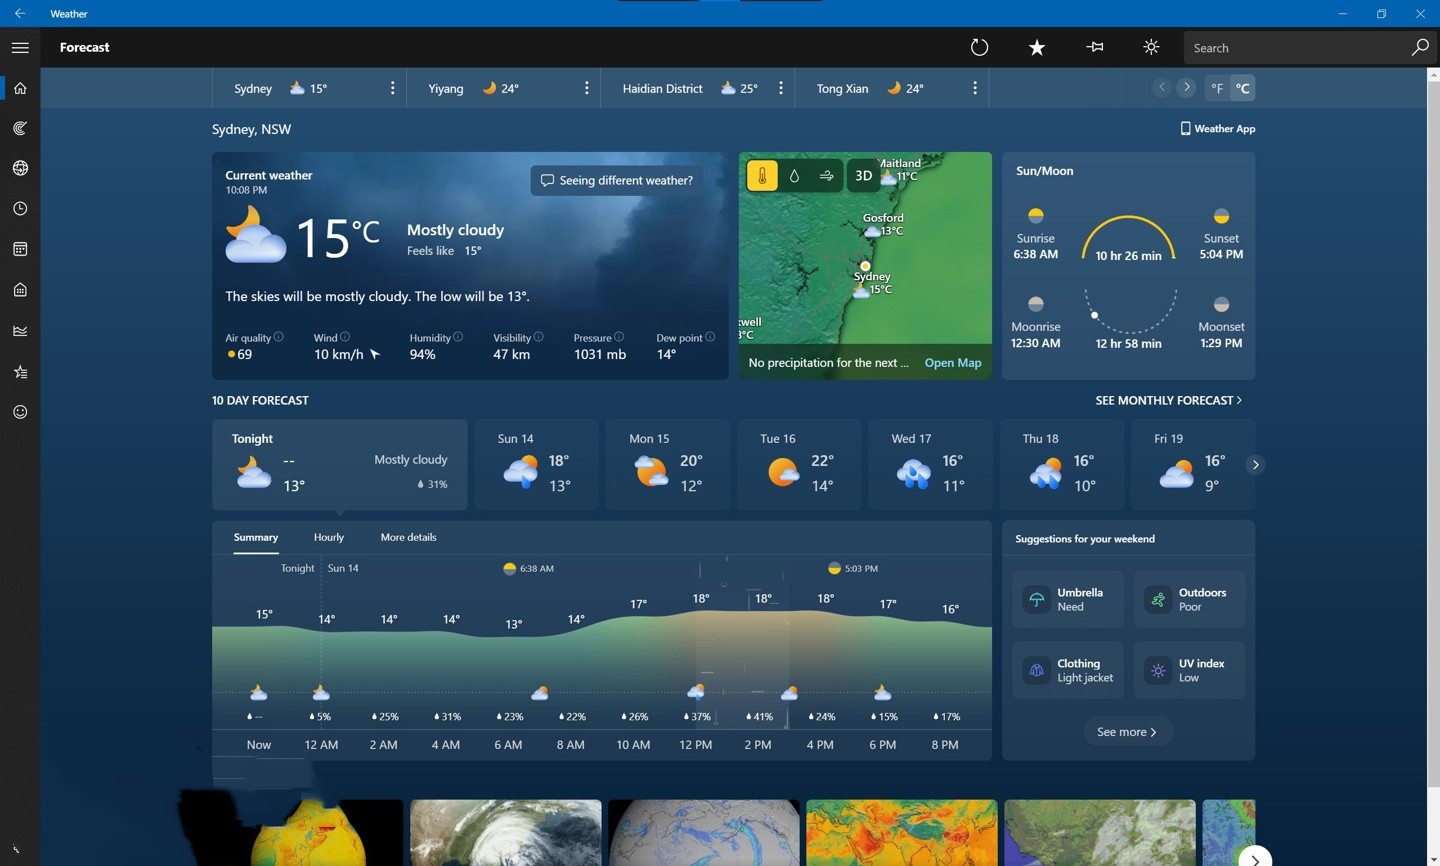1440x866 pixels.
Task: Open the Sydney location options menu
Action: tap(392, 88)
